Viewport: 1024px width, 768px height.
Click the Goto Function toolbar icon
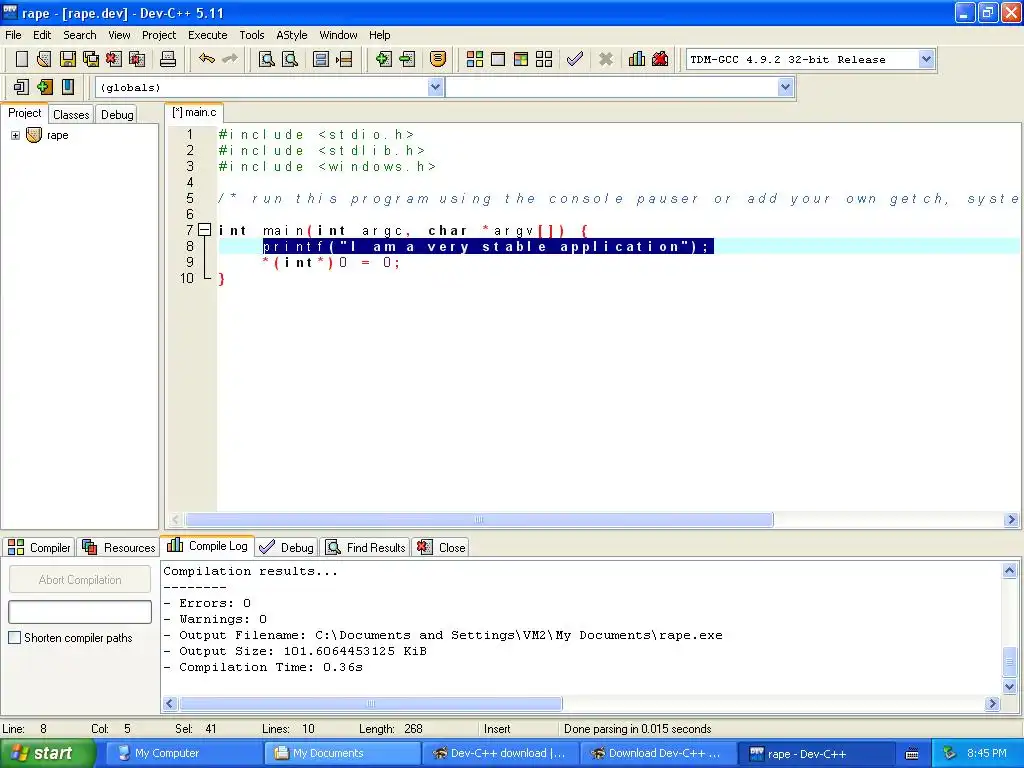(x=321, y=59)
